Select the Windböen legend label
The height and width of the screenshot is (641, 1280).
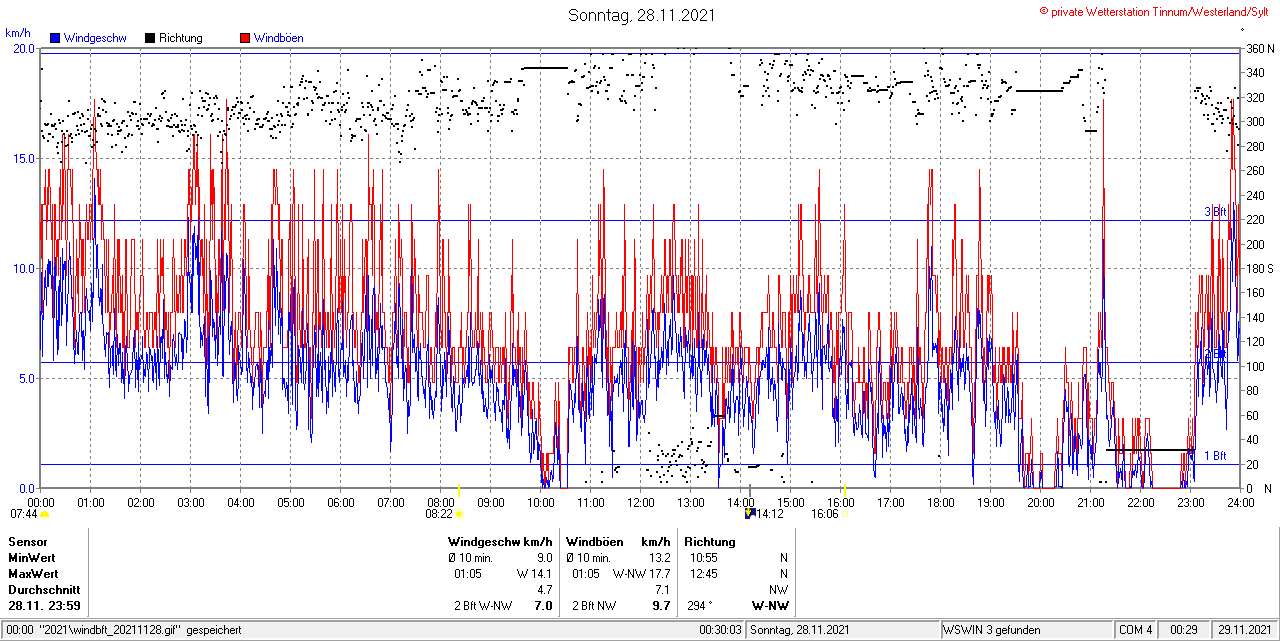pyautogui.click(x=279, y=38)
